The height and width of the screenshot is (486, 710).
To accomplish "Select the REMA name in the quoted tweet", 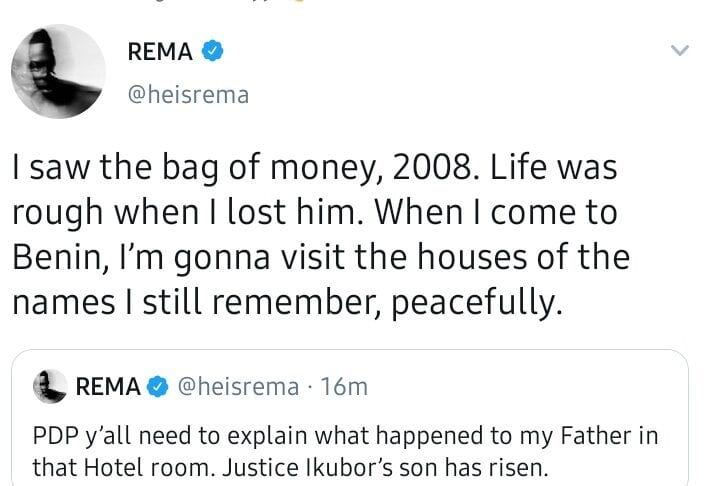I will pos(108,387).
